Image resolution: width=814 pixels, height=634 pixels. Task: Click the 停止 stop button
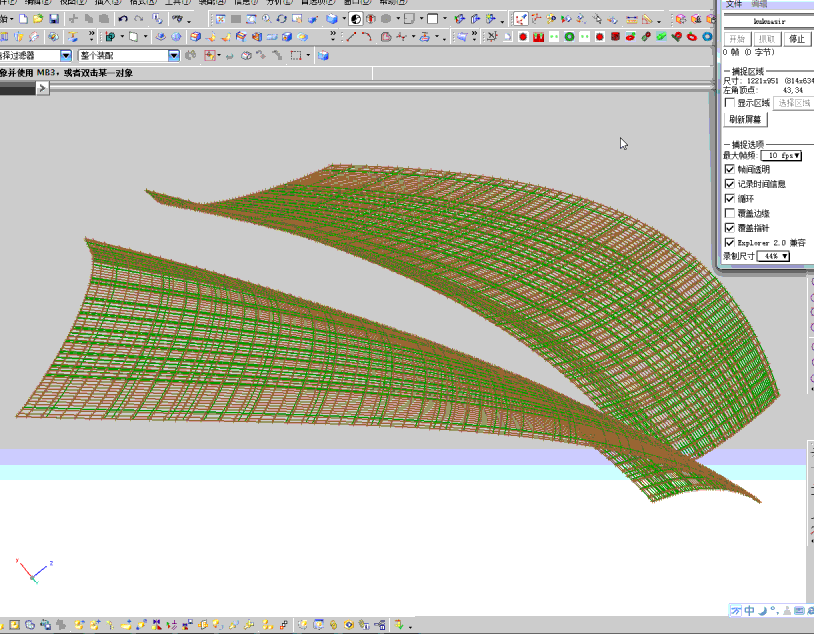[x=797, y=39]
